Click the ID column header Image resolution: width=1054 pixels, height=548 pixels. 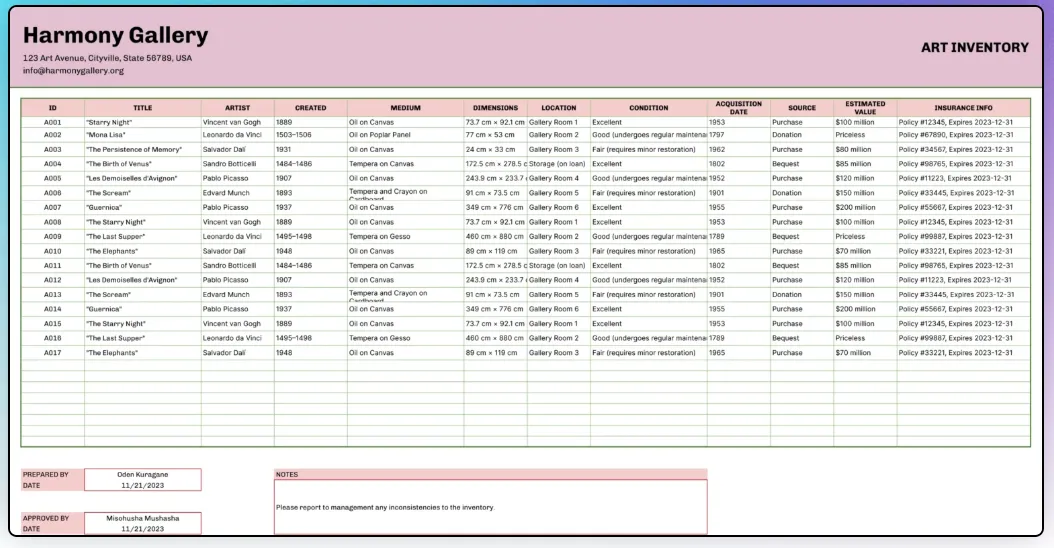[x=52, y=108]
